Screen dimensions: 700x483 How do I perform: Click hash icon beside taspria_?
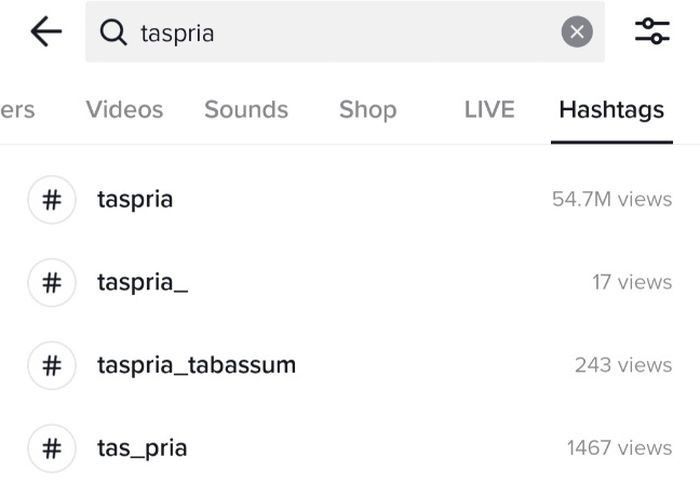click(x=51, y=282)
